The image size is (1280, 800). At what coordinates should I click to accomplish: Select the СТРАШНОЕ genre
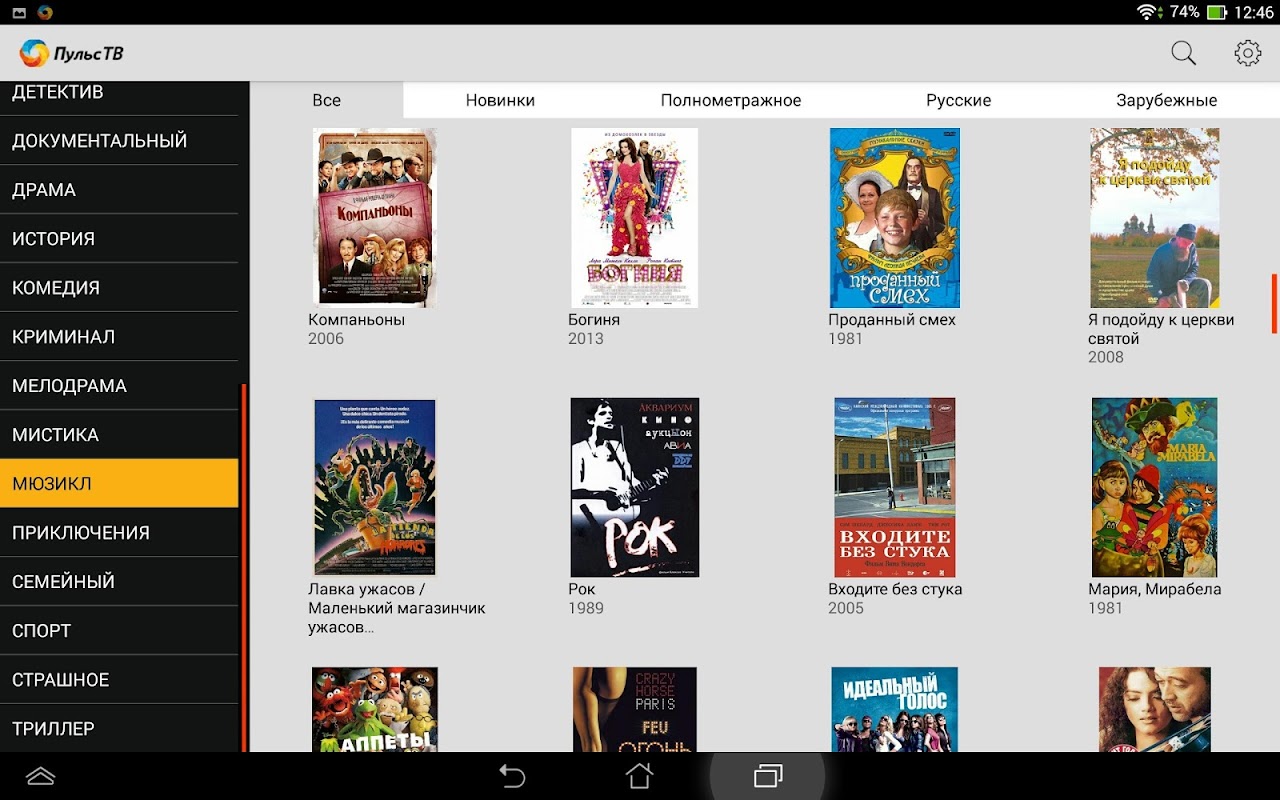click(119, 679)
